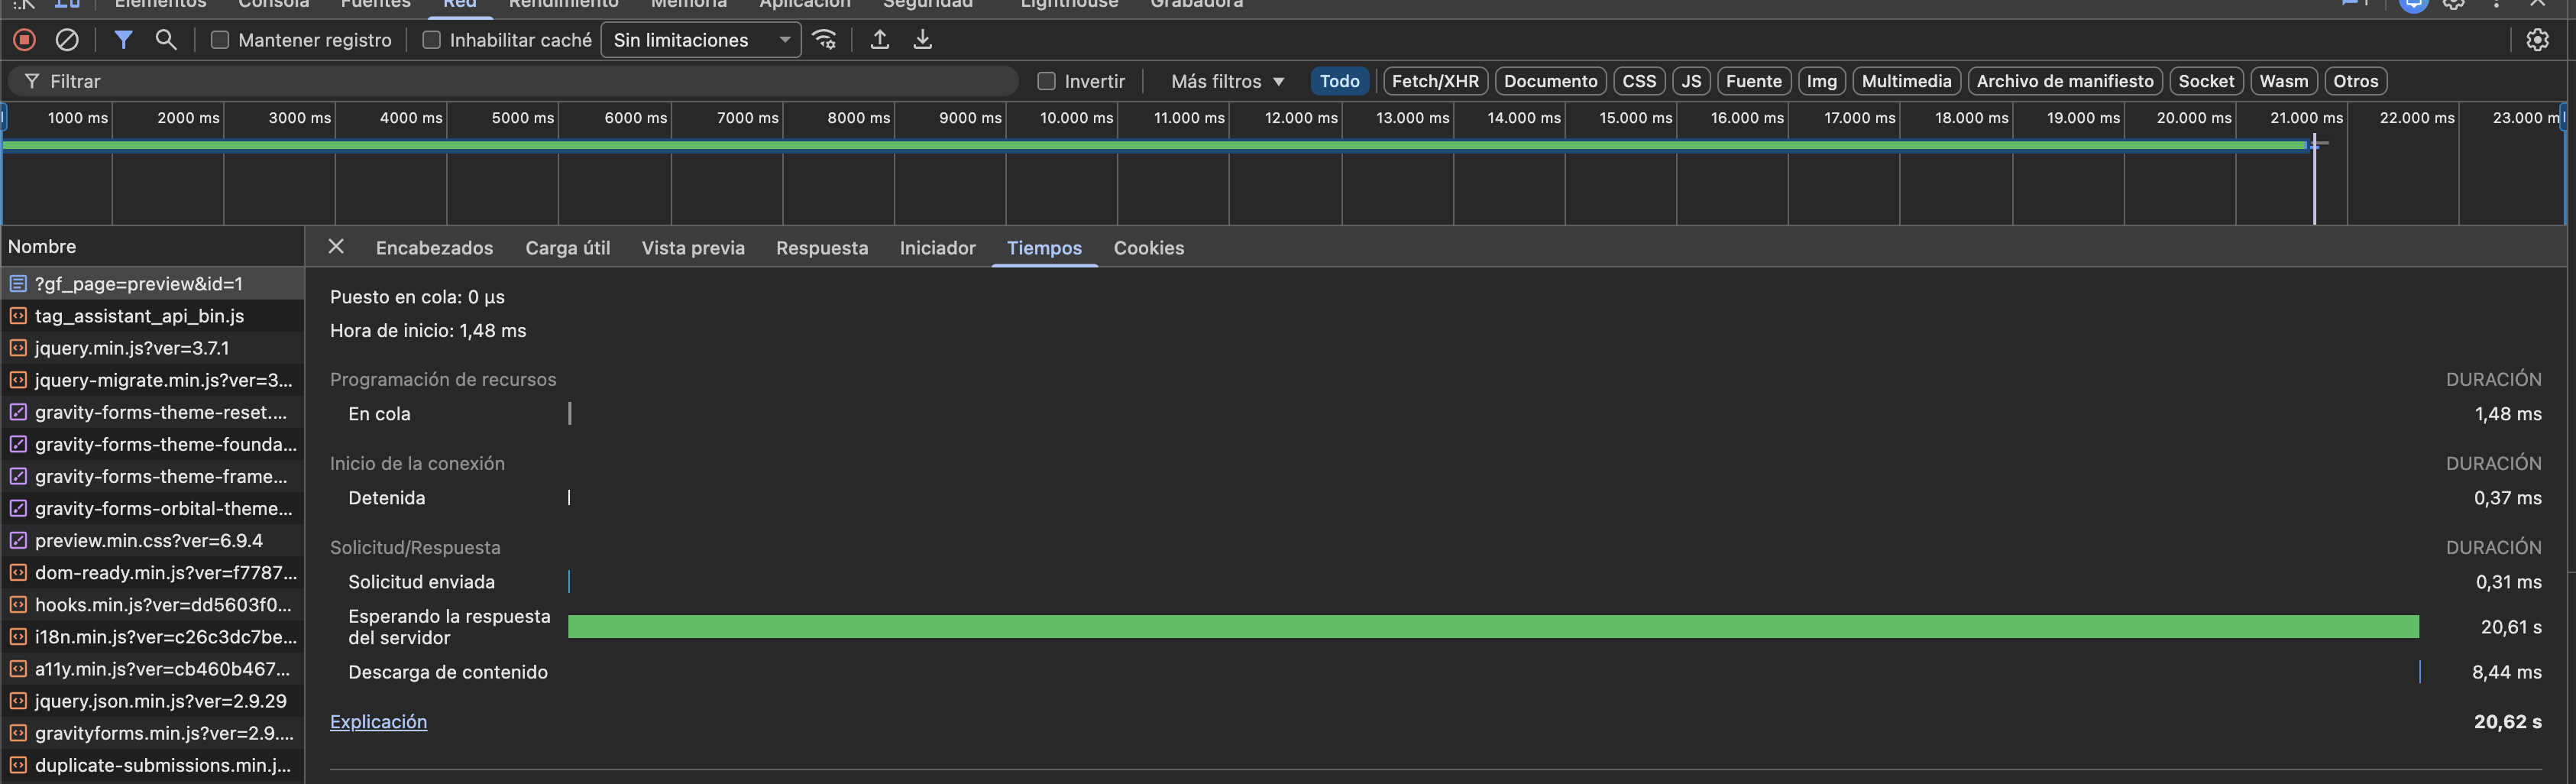This screenshot has height=784, width=2576.
Task: Export HAR file with download icon
Action: tap(922, 40)
